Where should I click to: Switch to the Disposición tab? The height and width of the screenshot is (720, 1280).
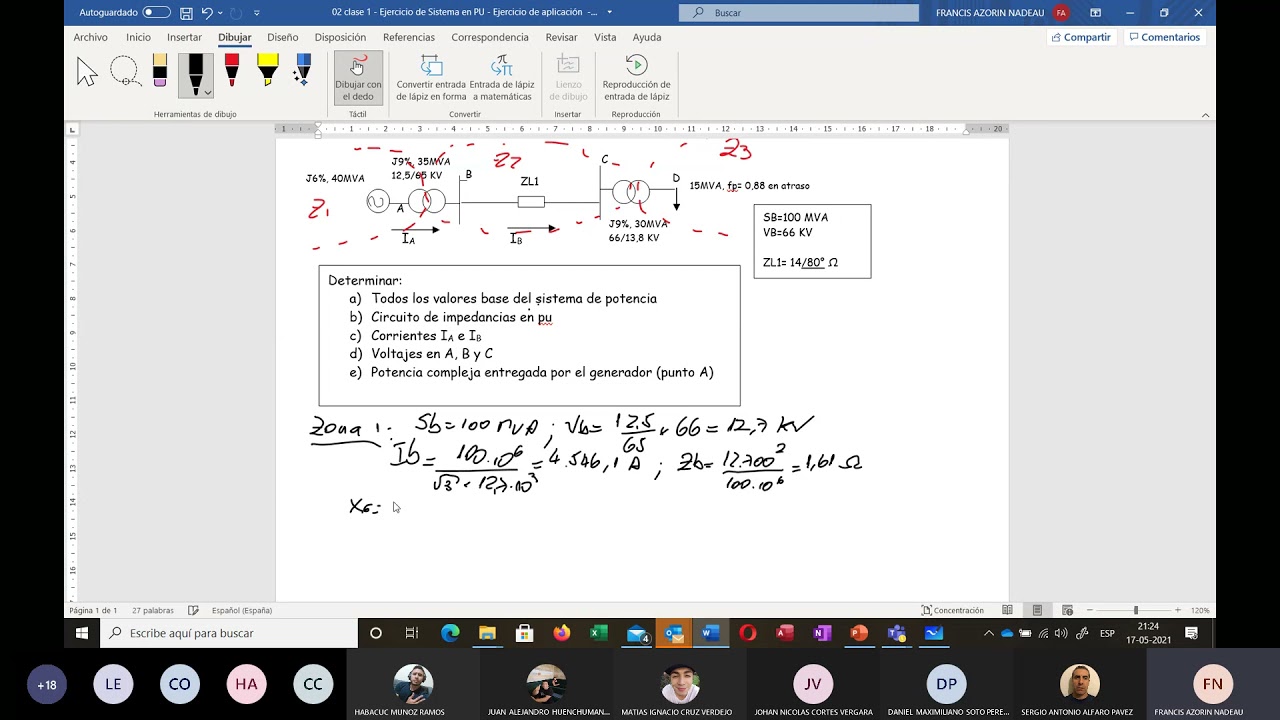click(340, 37)
